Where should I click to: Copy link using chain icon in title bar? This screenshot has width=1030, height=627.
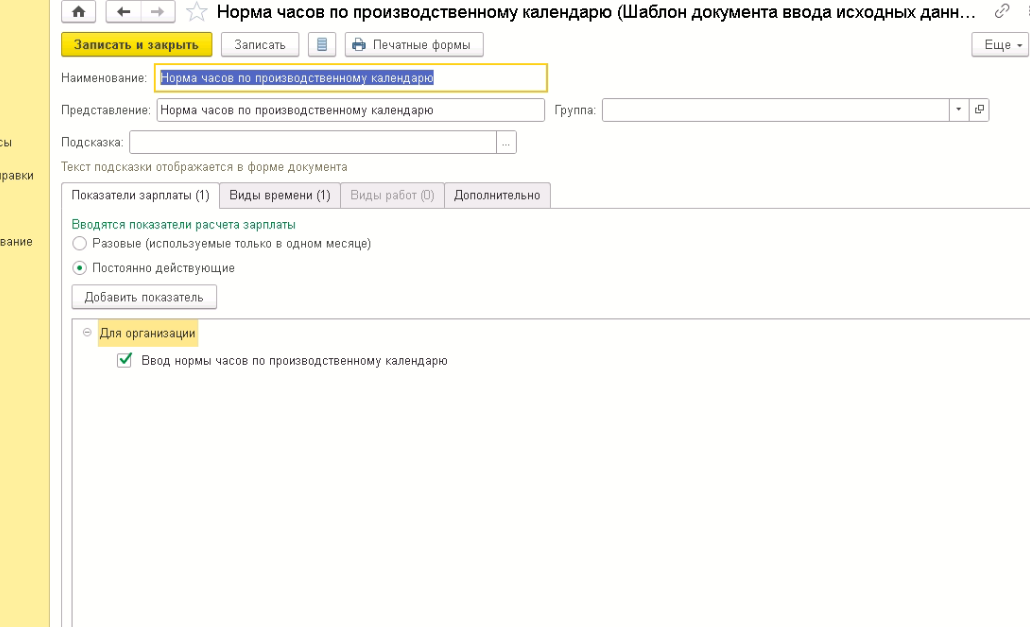pos(1001,13)
